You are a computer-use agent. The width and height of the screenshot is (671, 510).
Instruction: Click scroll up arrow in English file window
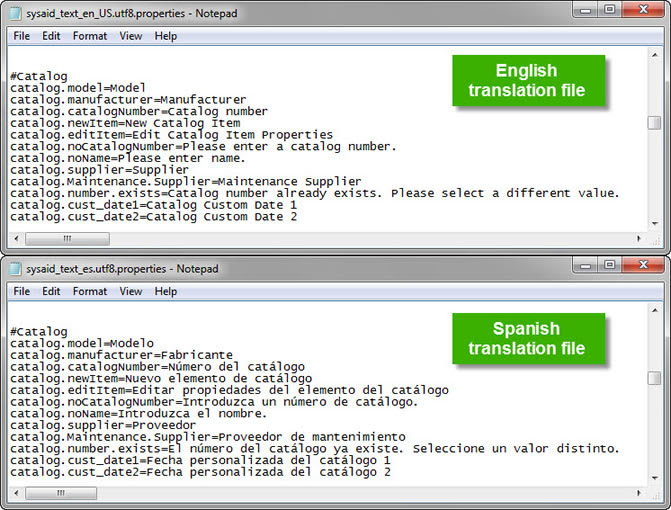pos(654,55)
